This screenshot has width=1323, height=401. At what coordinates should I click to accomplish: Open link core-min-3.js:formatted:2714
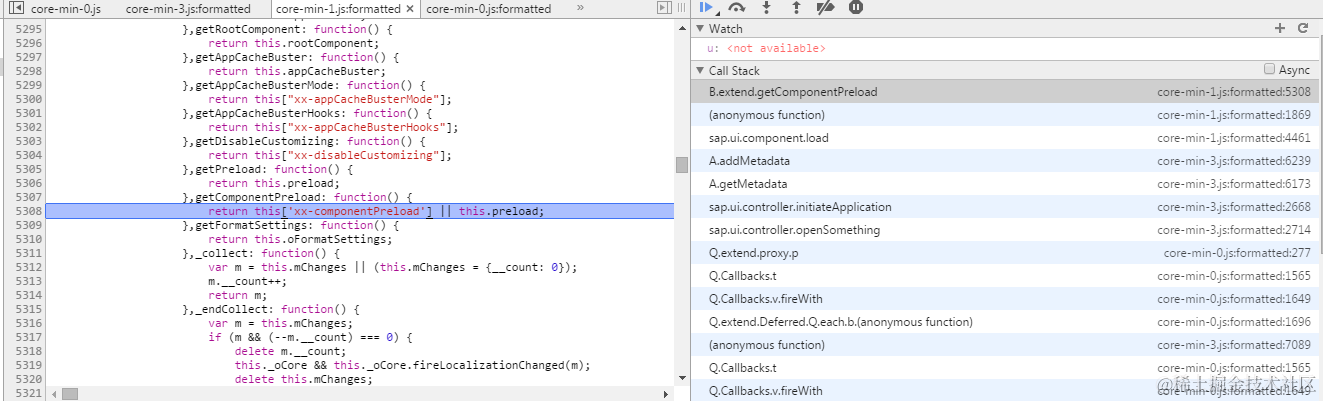pyautogui.click(x=1234, y=230)
